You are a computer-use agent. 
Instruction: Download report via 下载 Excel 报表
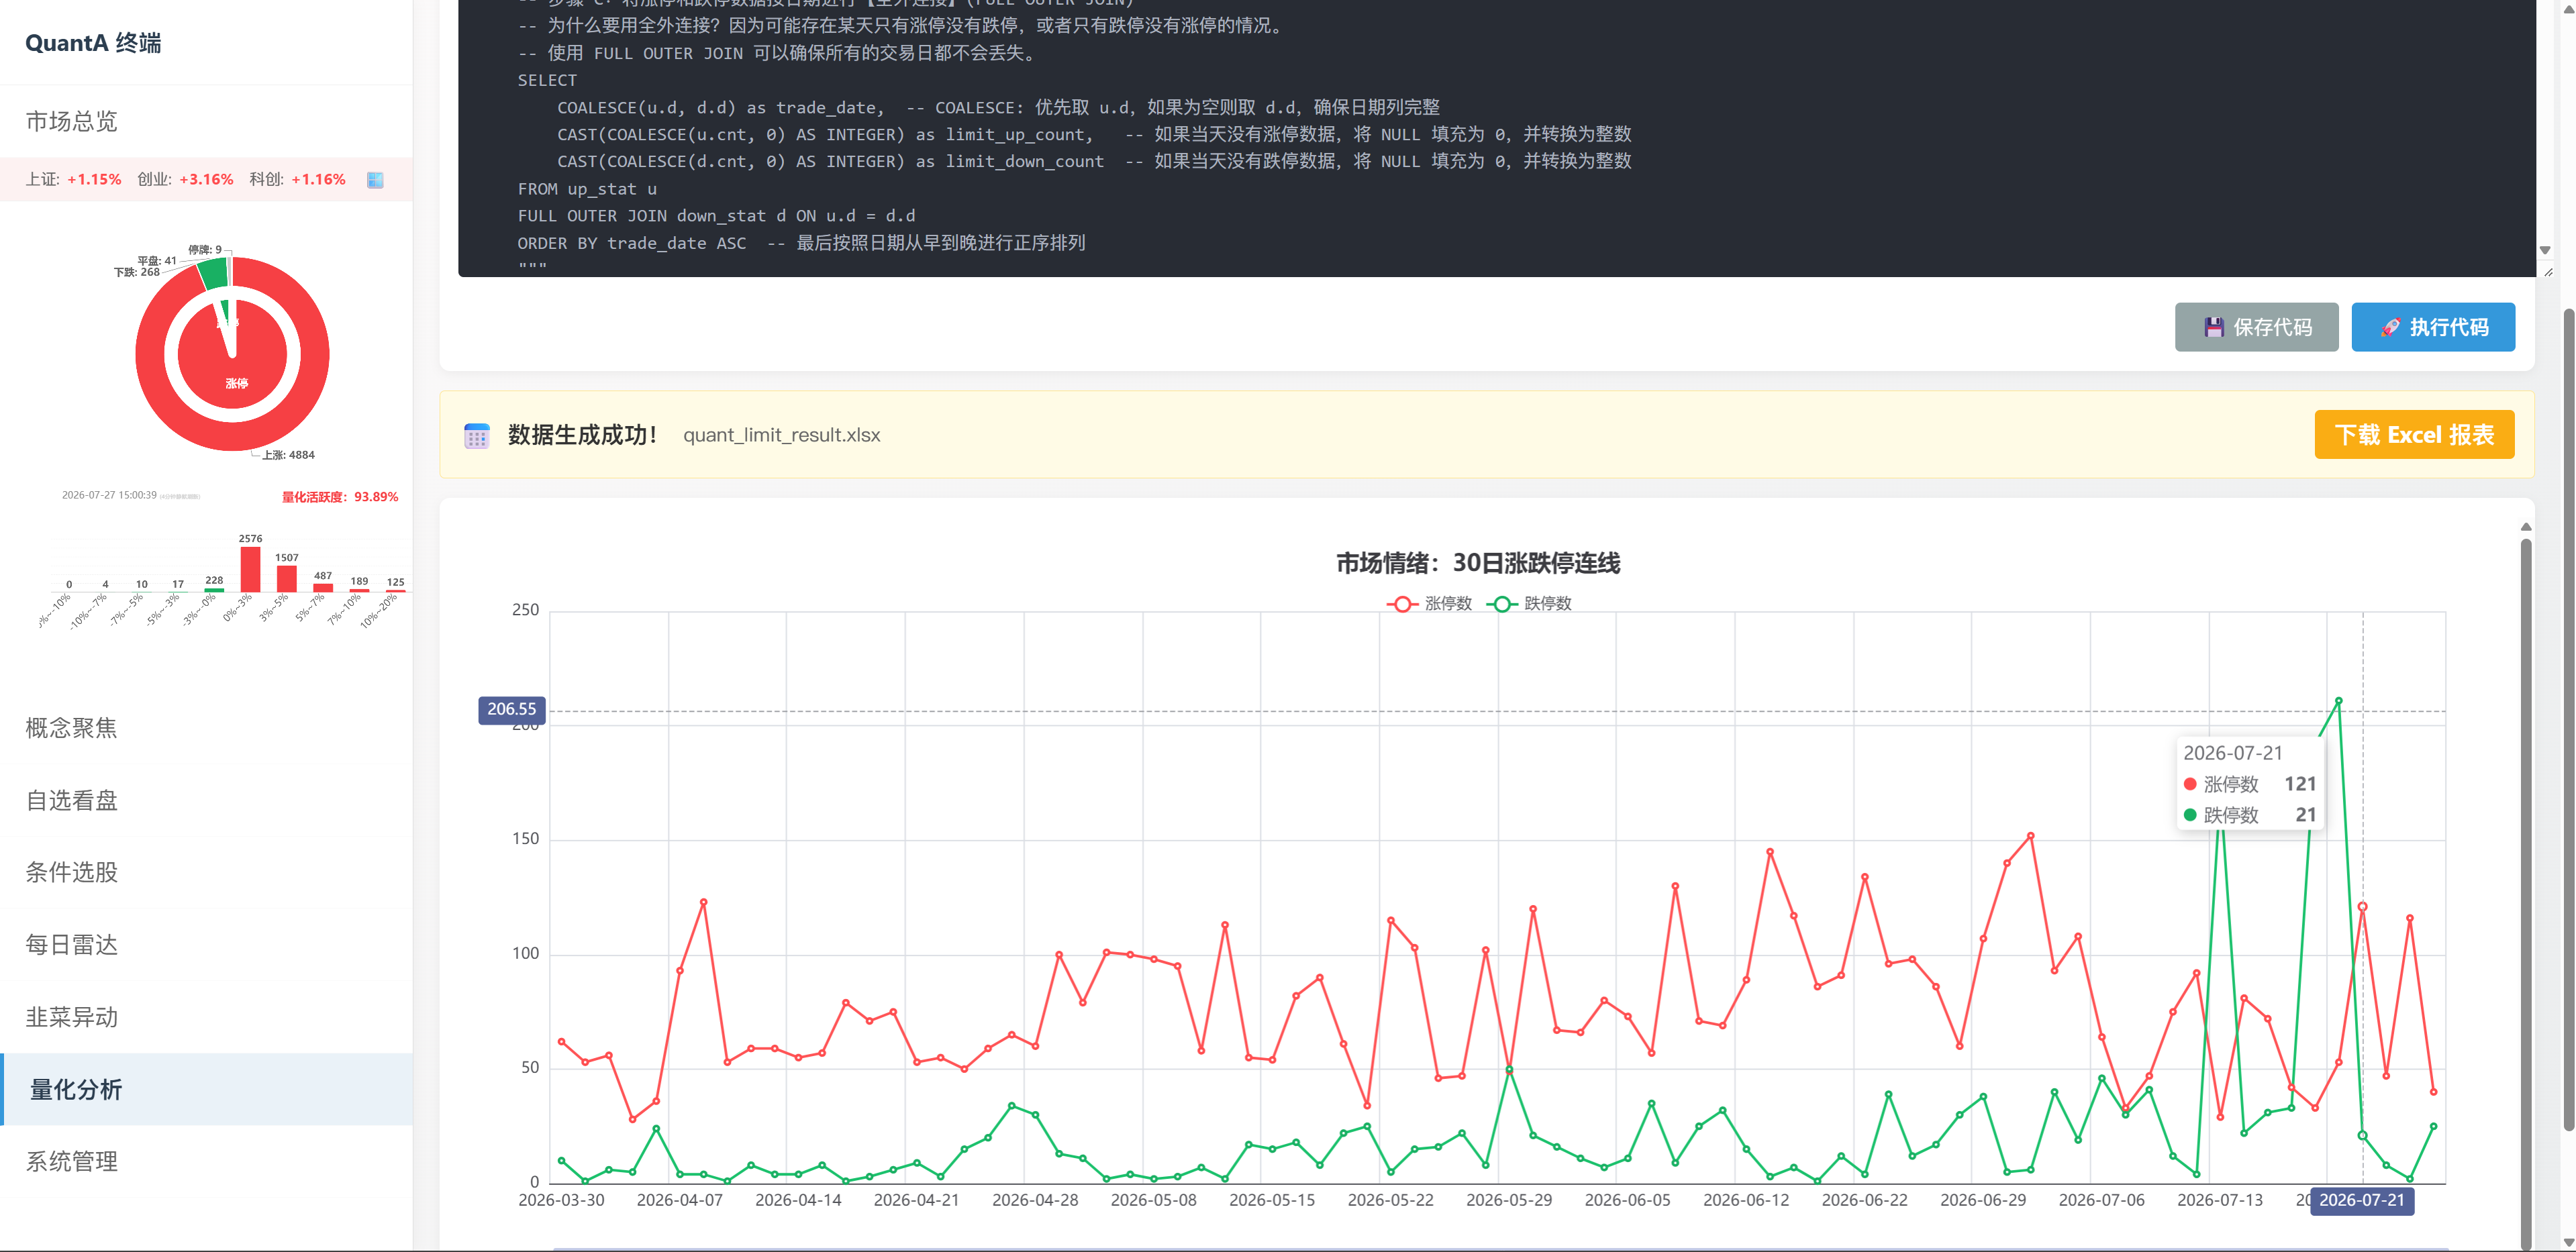[x=2413, y=434]
